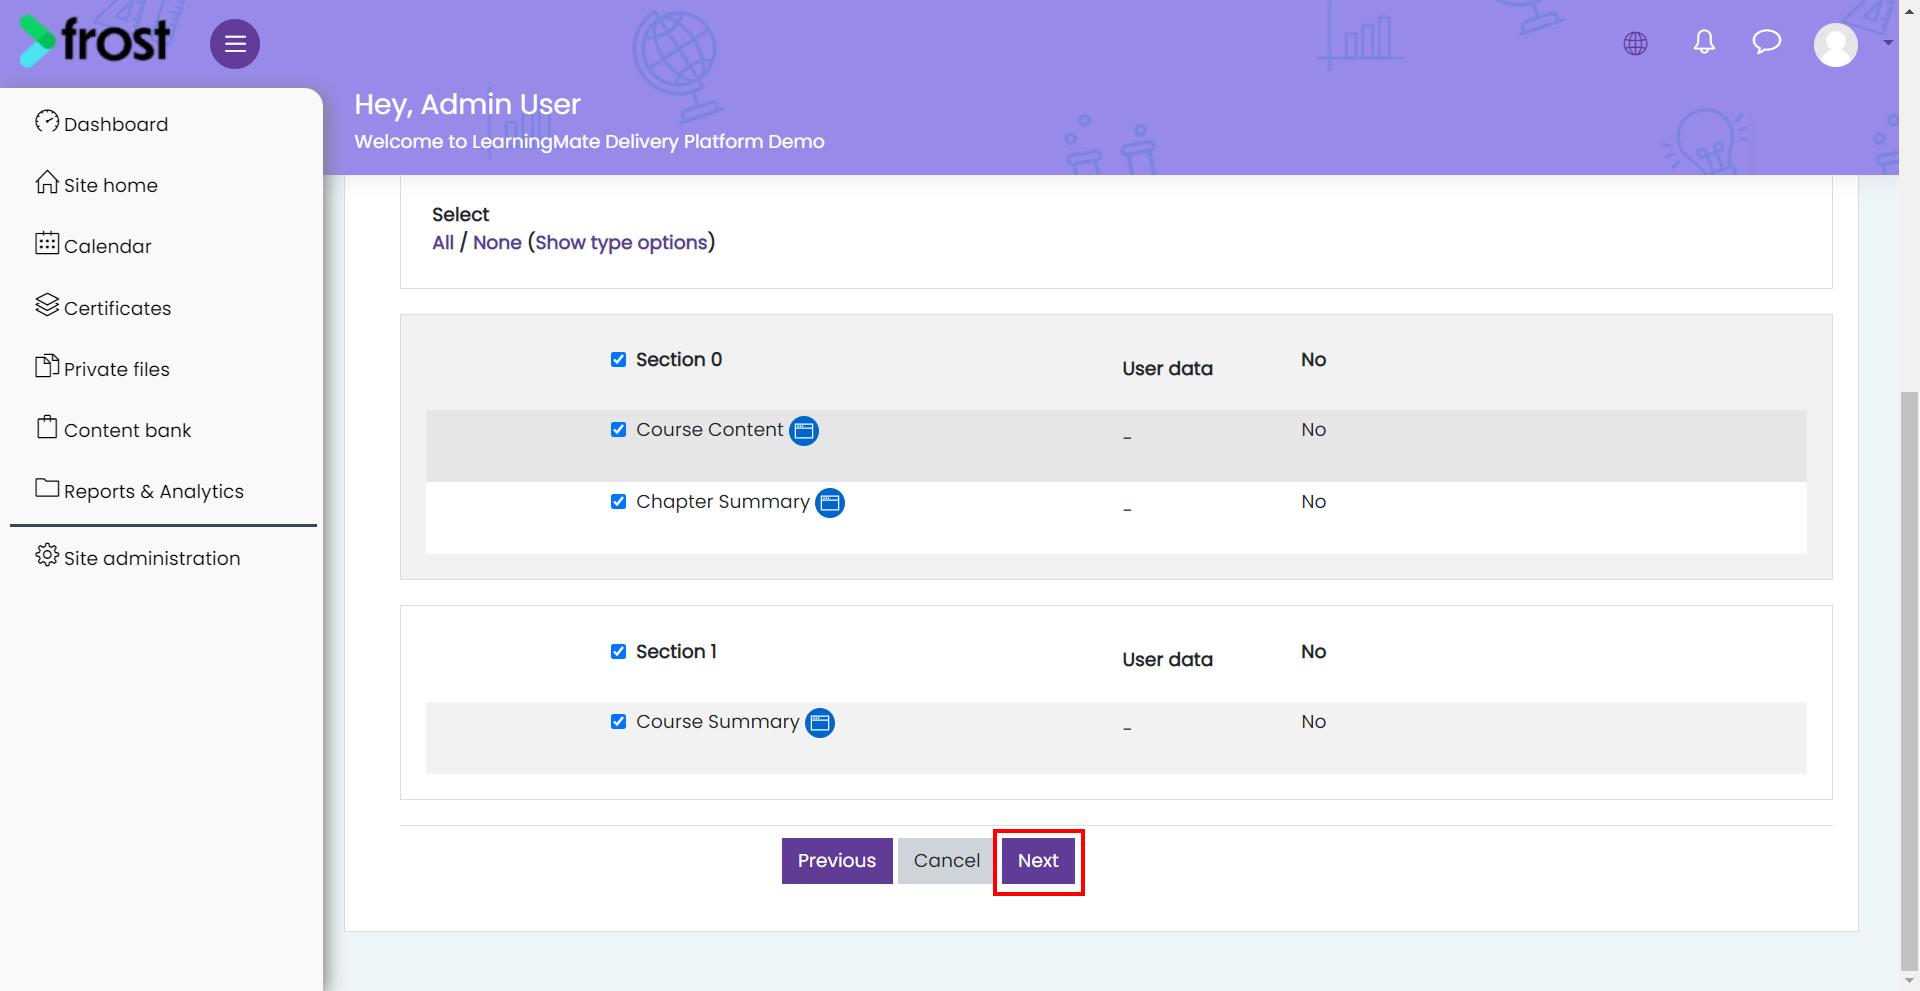Click the page vertical scrollbar
Viewport: 1920px width, 991px height.
(1909, 680)
